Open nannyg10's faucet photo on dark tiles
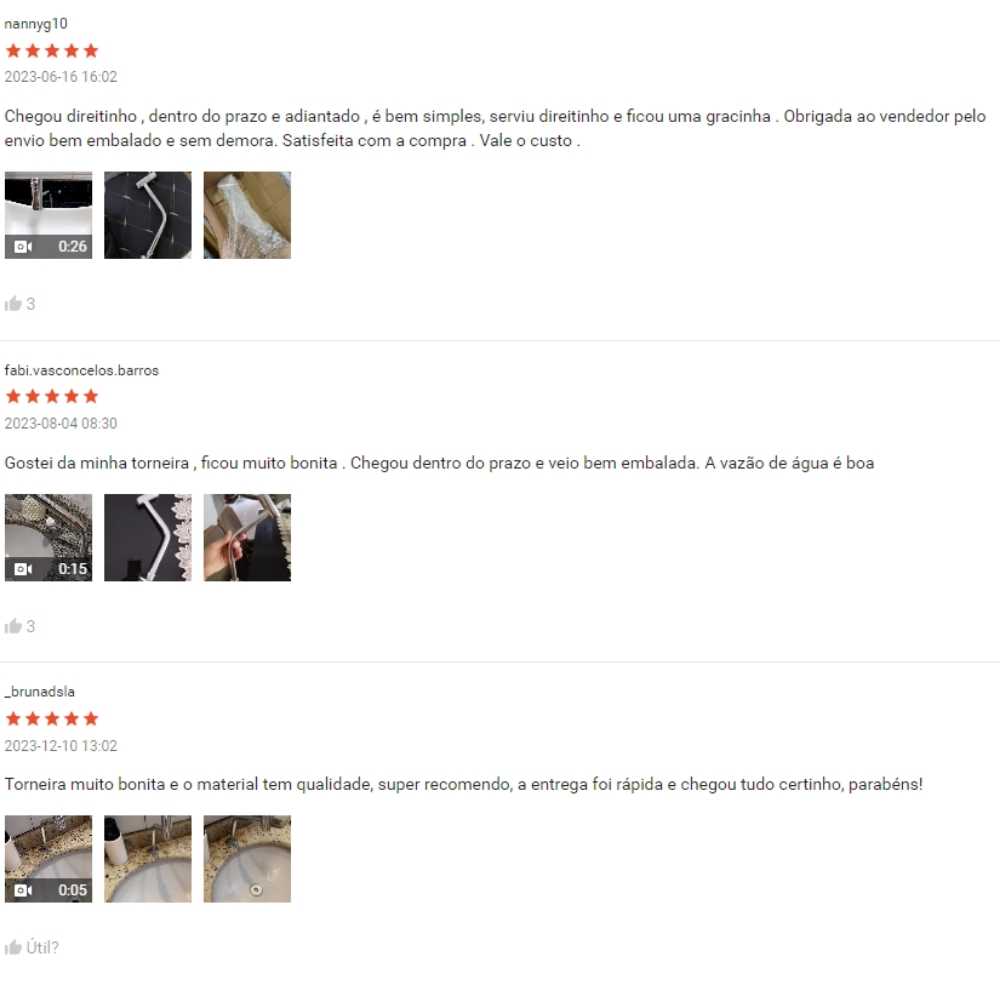1000x1000 pixels. click(148, 215)
